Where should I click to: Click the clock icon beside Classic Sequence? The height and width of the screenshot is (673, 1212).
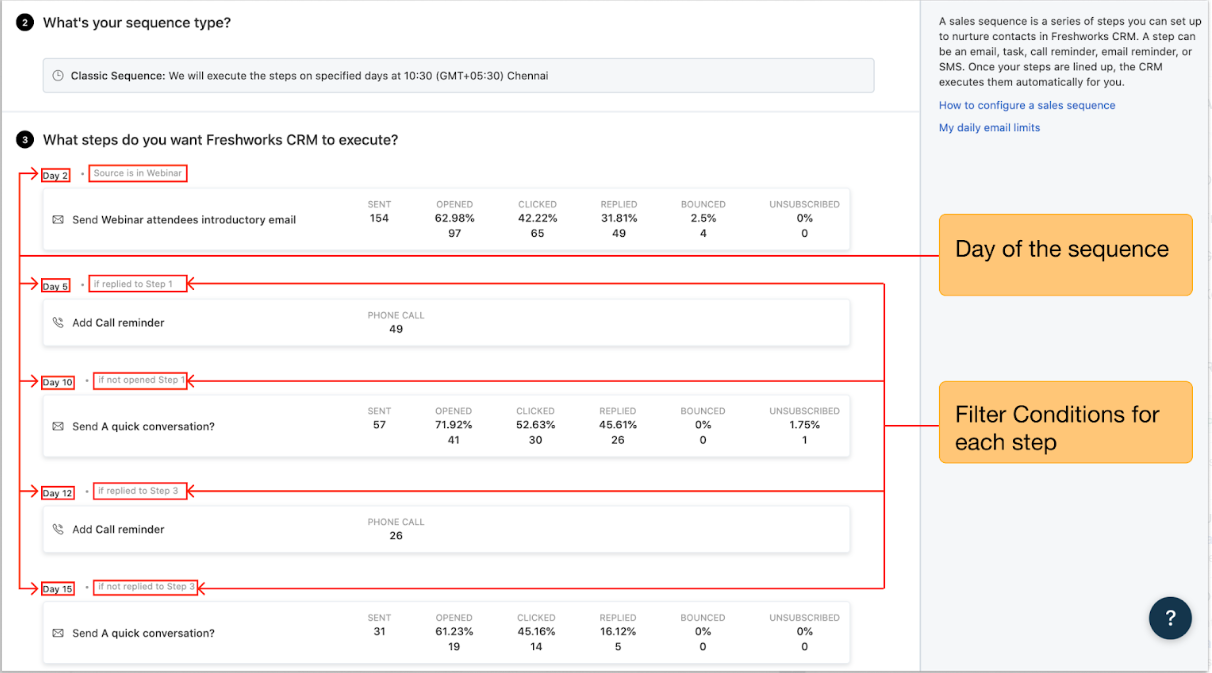[x=58, y=76]
